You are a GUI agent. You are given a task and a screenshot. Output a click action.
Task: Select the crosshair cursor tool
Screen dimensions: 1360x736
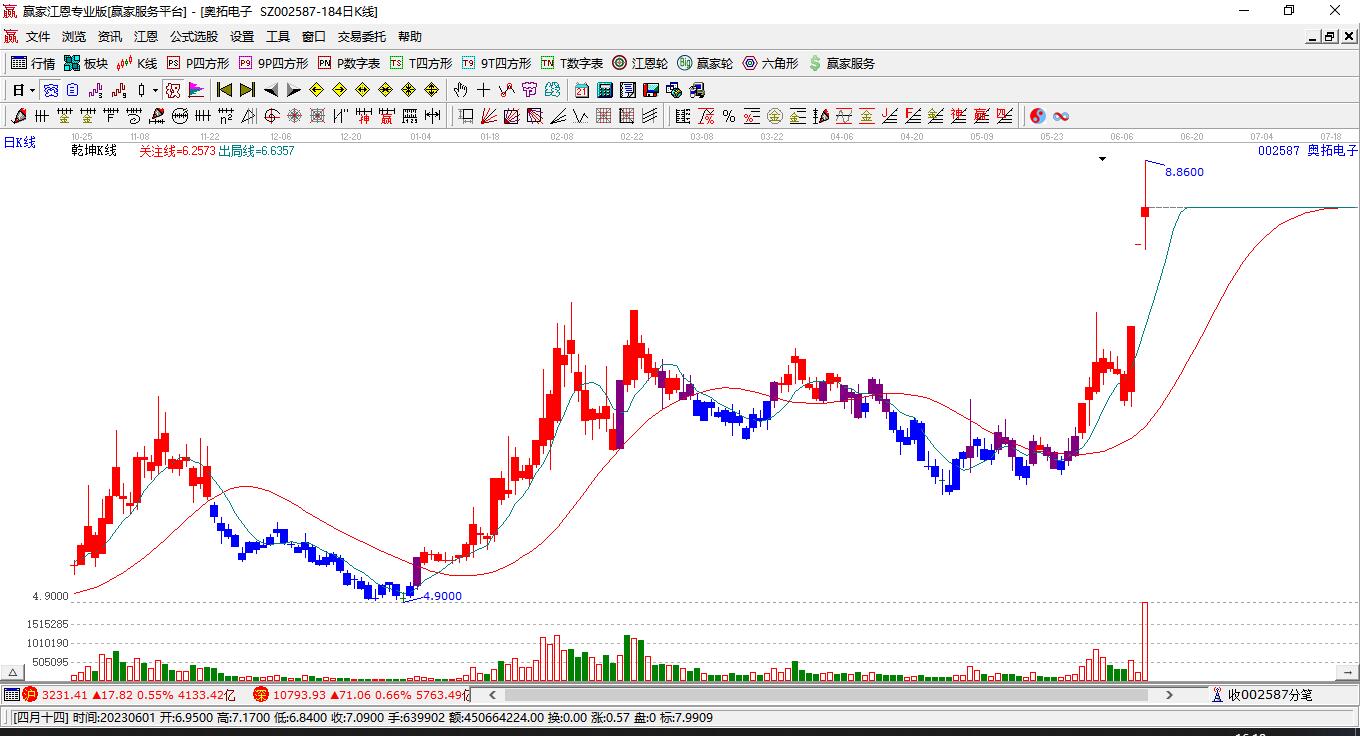[x=484, y=90]
